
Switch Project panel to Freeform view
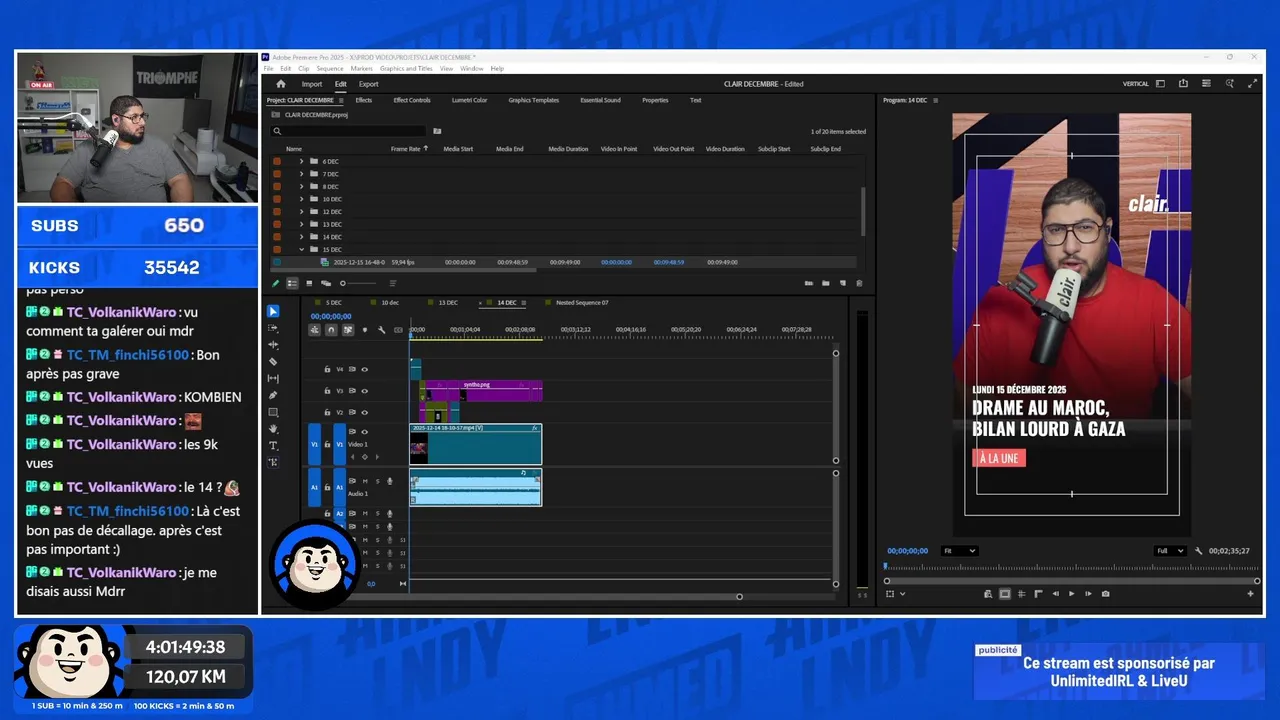(326, 283)
